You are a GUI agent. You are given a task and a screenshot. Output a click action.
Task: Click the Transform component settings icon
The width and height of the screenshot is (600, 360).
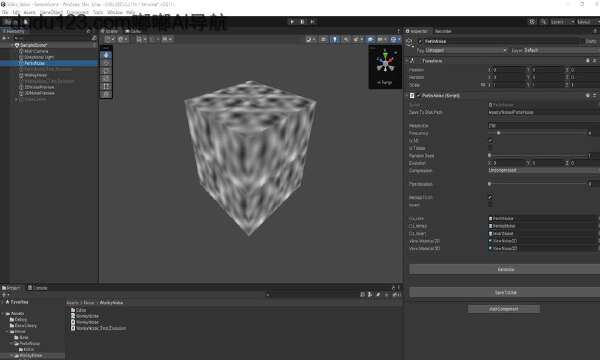click(594, 60)
